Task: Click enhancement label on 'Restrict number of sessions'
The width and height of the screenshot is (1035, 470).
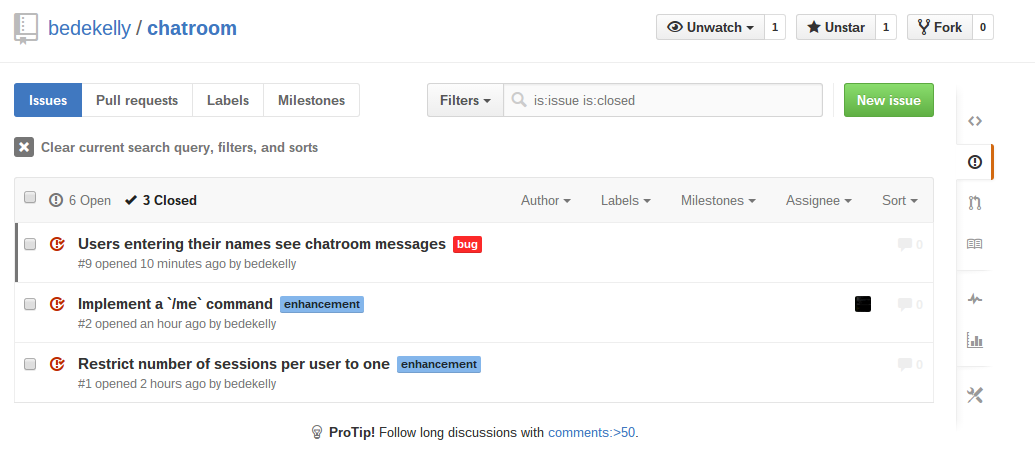Action: (x=439, y=364)
